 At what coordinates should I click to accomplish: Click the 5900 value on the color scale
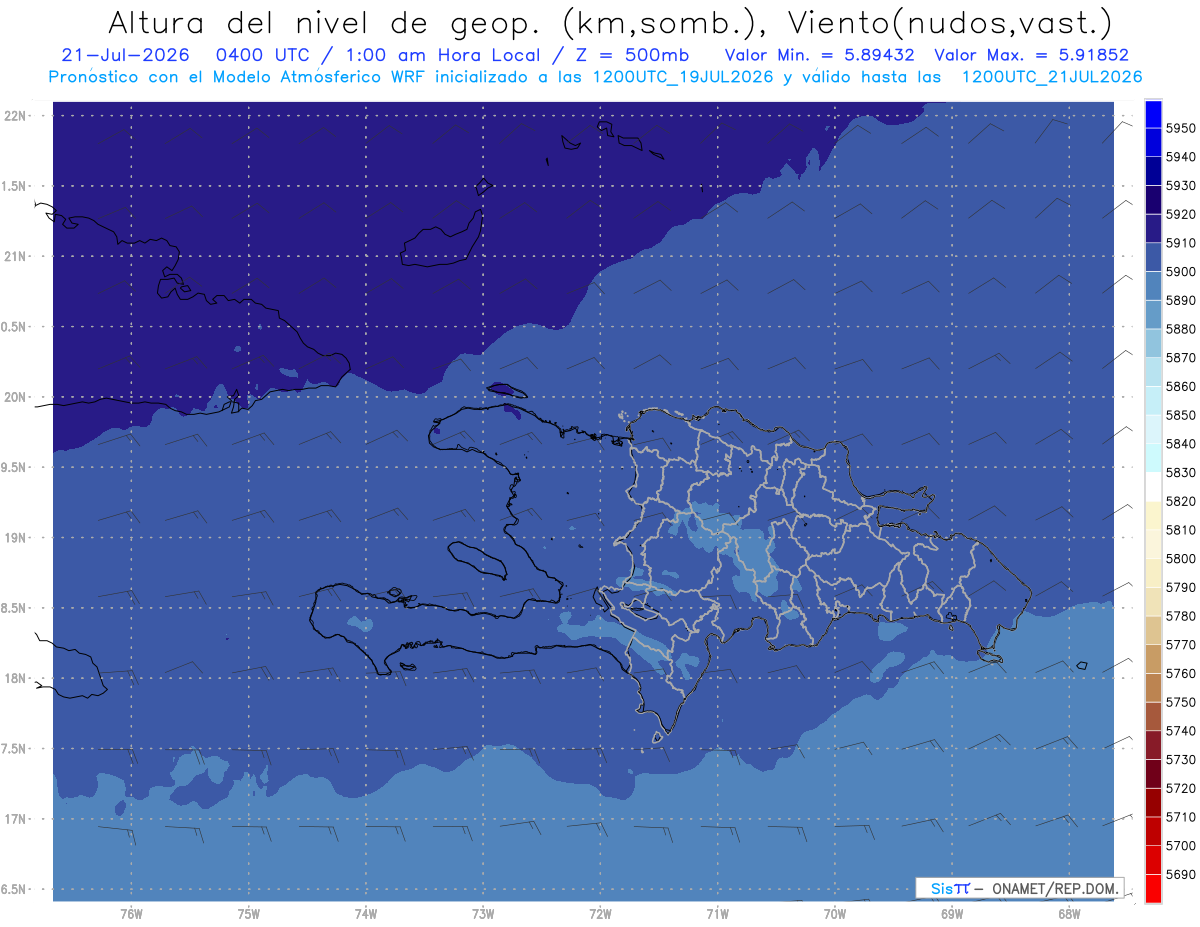point(1180,272)
